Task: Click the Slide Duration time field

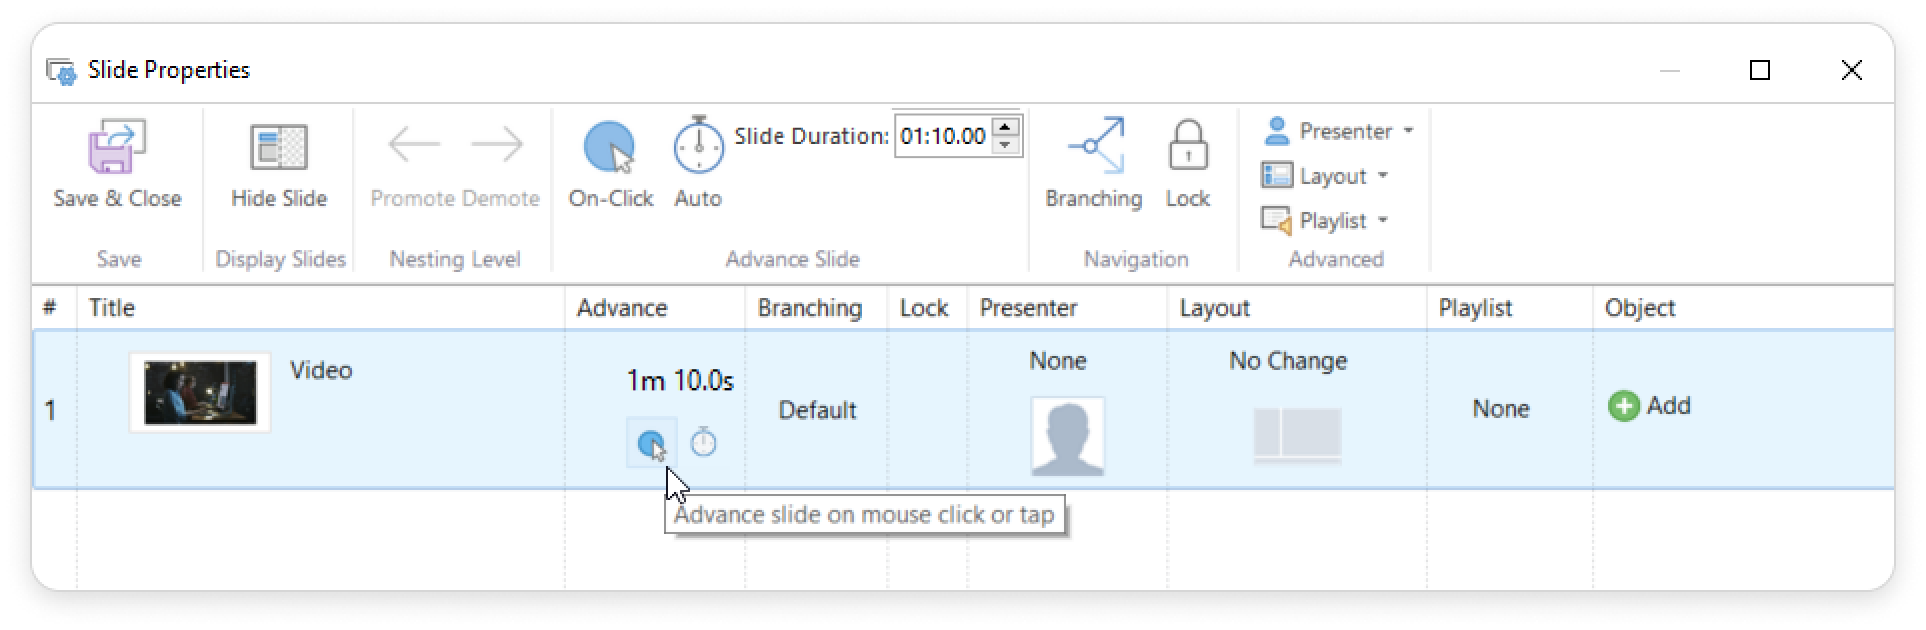Action: [943, 136]
